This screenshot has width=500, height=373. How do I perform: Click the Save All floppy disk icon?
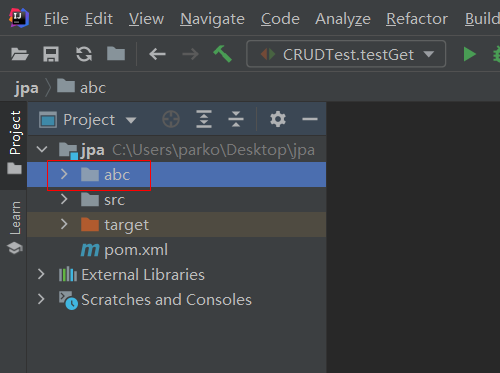point(51,54)
